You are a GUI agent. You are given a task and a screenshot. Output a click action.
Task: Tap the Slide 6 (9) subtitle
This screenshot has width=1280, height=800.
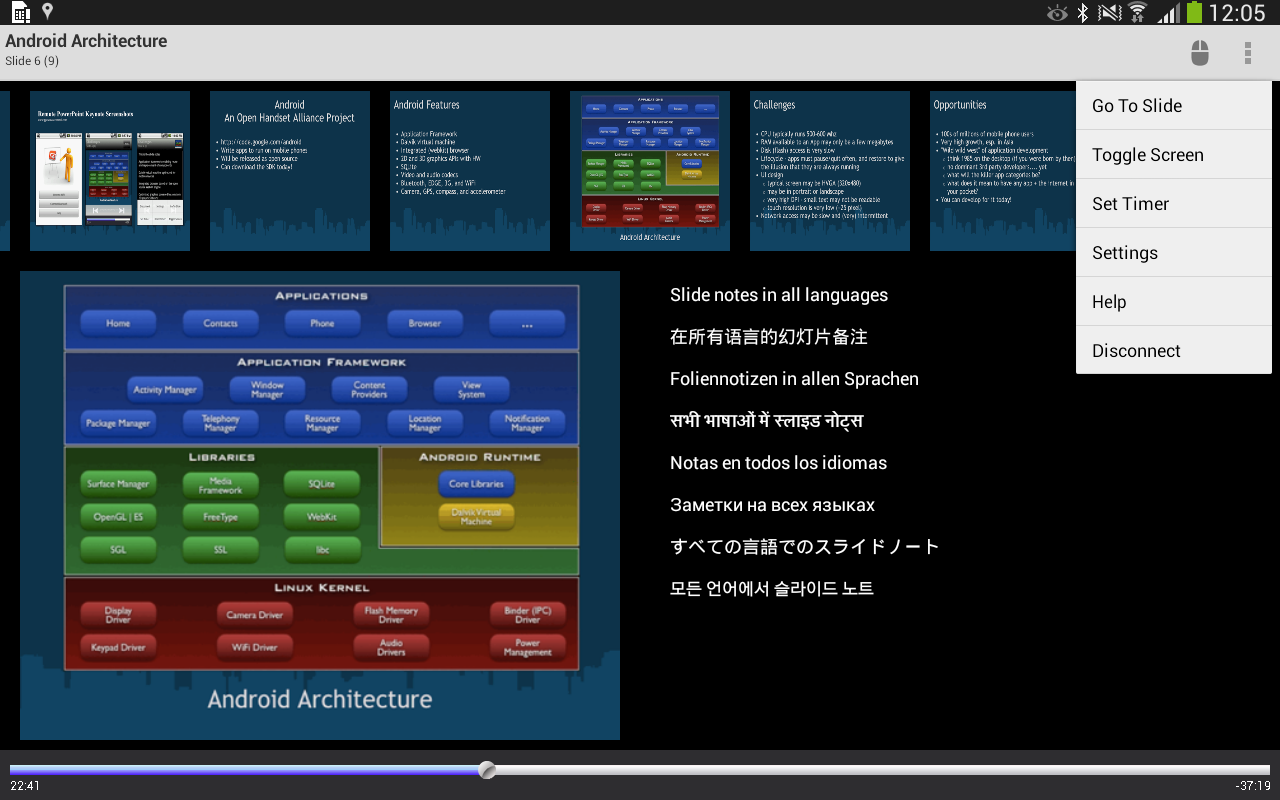pyautogui.click(x=32, y=61)
